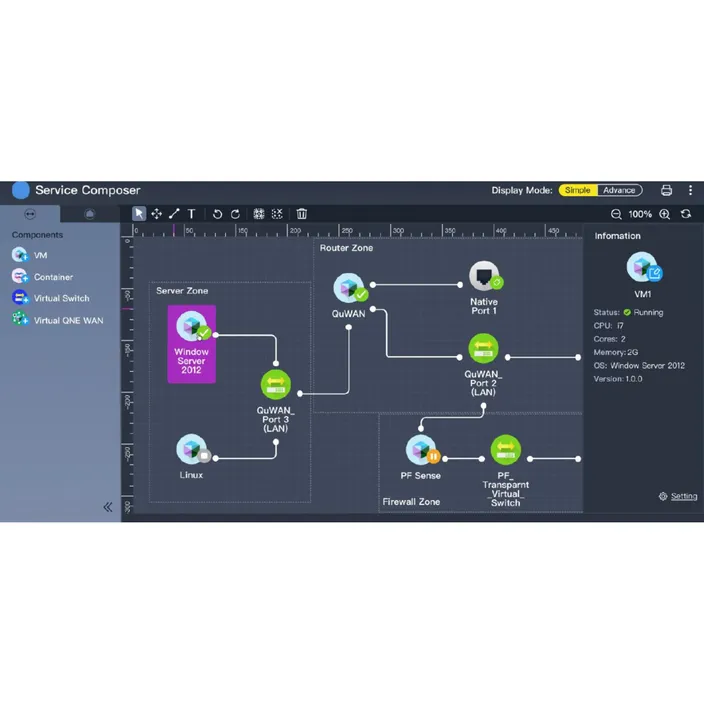Delete with the trash icon
The height and width of the screenshot is (704, 704).
(x=302, y=214)
